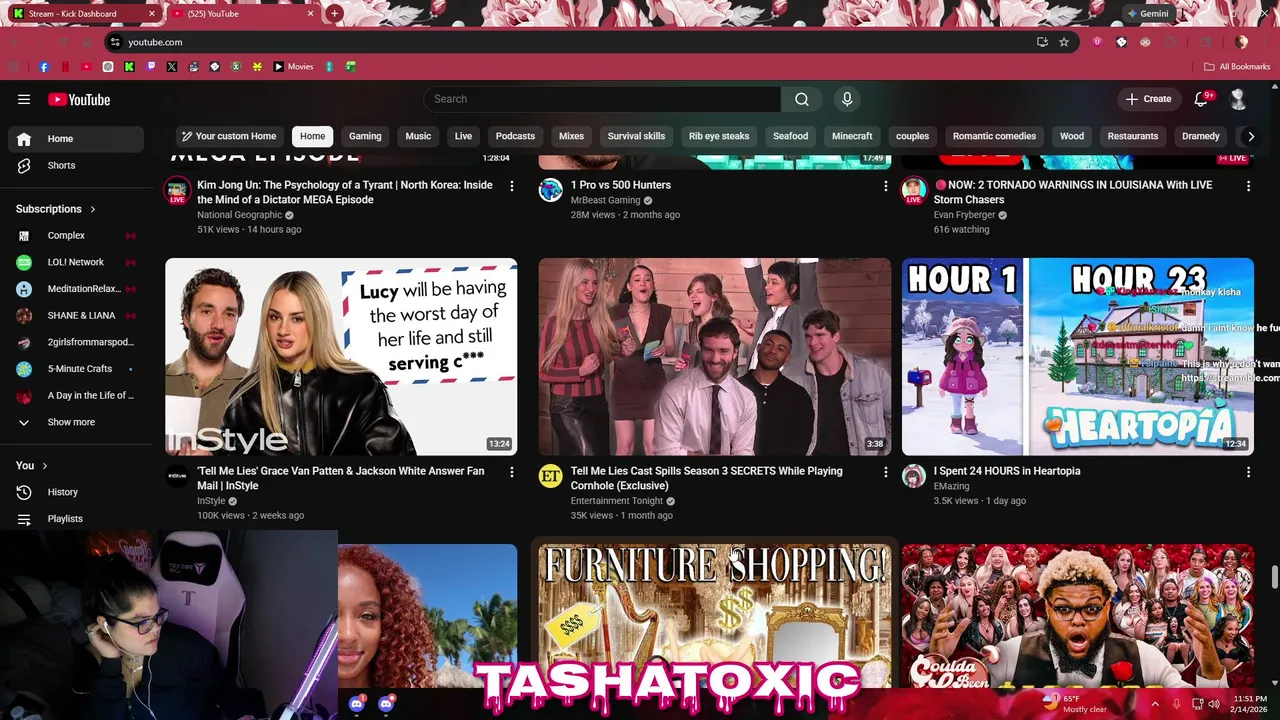Screen dimensions: 1280x720
Task: Open the Furniture Shopping video thumbnail
Action: coord(714,615)
